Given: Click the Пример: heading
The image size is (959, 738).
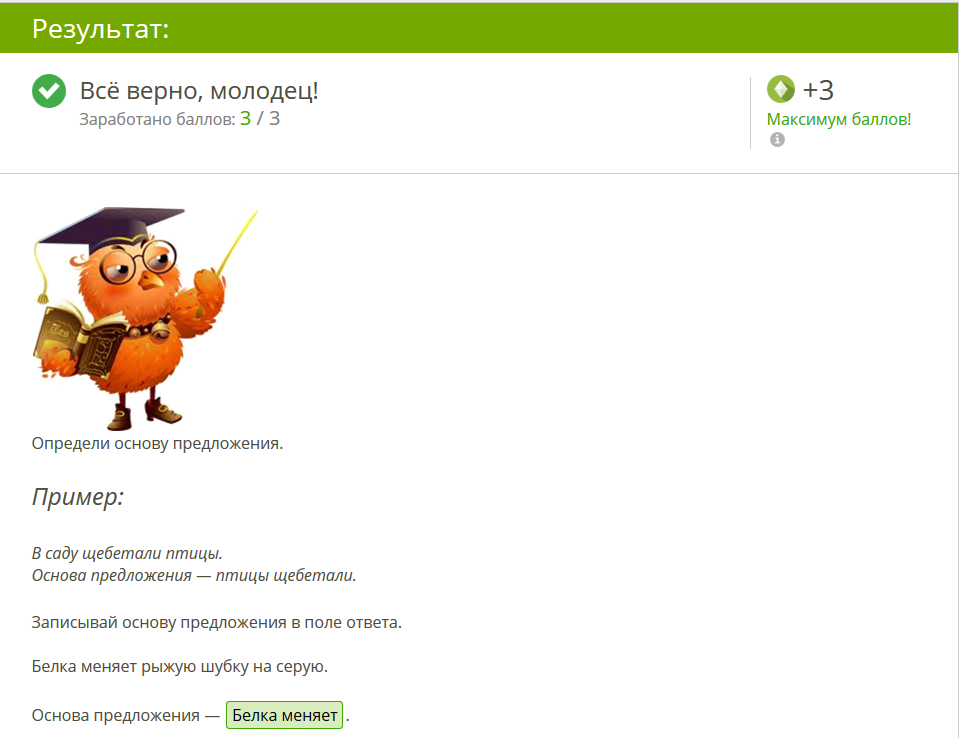Looking at the screenshot, I should pos(78,496).
